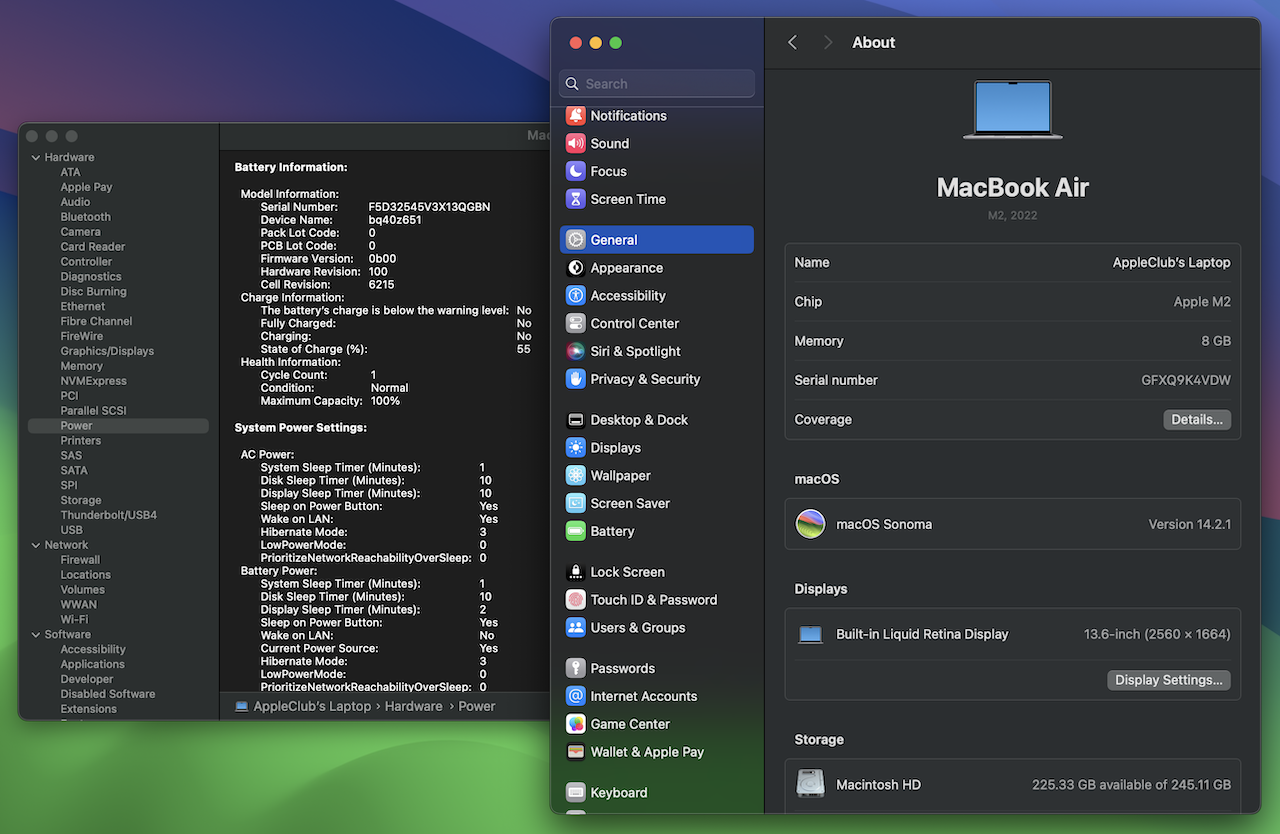Open Siri & Spotlight icon
Viewport: 1280px width, 834px height.
(x=575, y=351)
